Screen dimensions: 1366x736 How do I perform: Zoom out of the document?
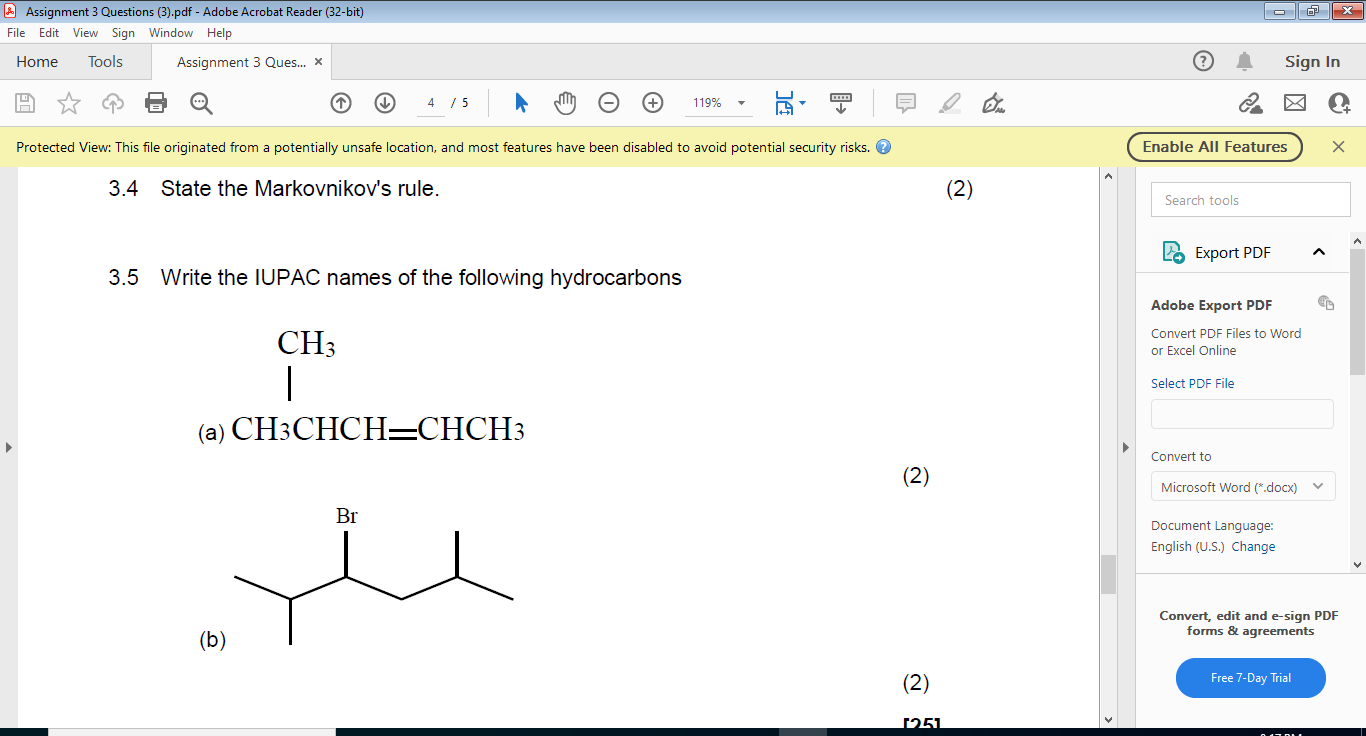[608, 102]
